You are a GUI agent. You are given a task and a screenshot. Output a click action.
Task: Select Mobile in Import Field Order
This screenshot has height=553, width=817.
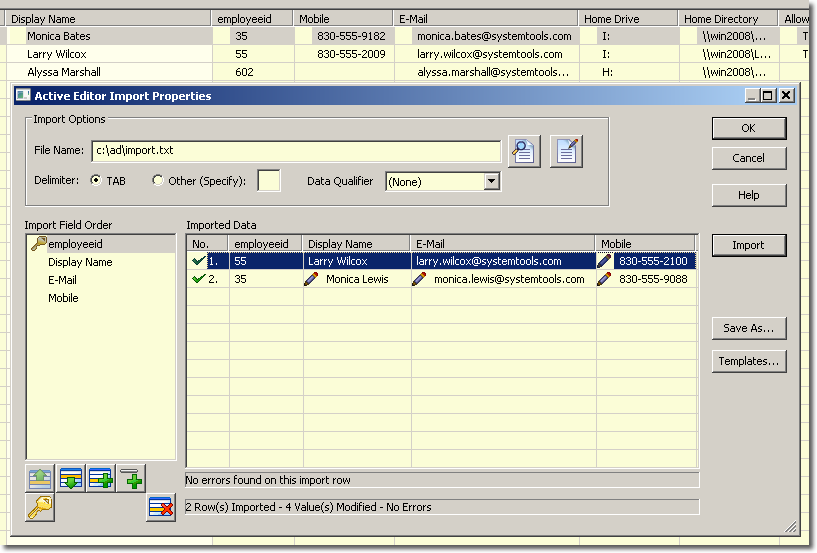[63, 298]
